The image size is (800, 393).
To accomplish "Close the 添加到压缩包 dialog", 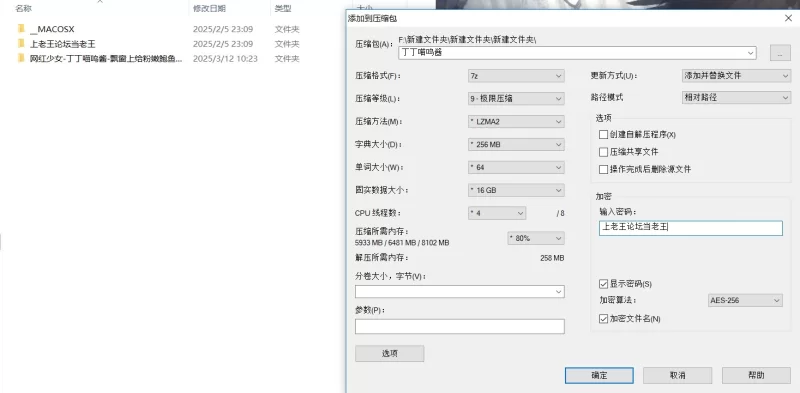I will coord(788,18).
